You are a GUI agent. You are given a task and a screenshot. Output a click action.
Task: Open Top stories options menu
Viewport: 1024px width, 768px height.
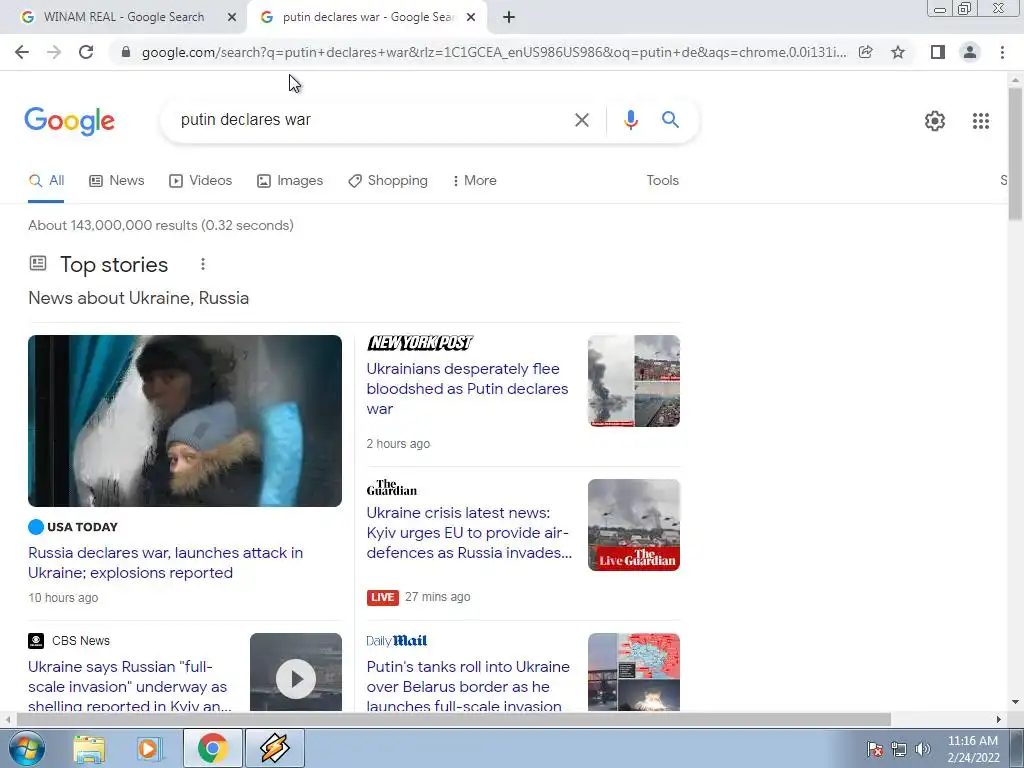pyautogui.click(x=203, y=264)
